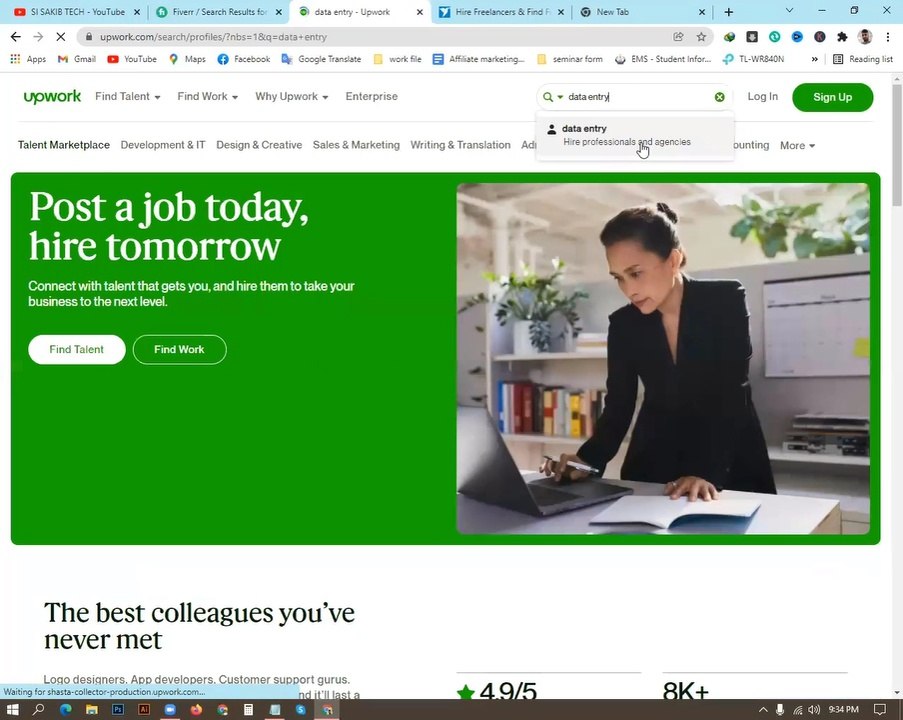The width and height of the screenshot is (903, 720).
Task: Bookmark this page with the star icon
Action: pos(701,37)
